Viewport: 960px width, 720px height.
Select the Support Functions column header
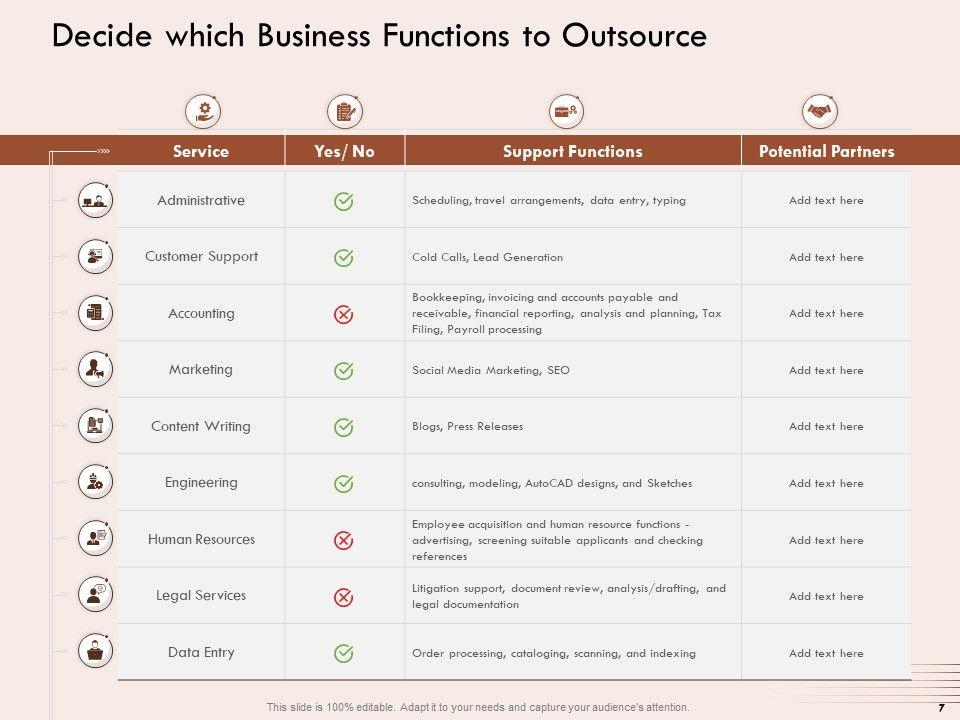[x=573, y=152]
